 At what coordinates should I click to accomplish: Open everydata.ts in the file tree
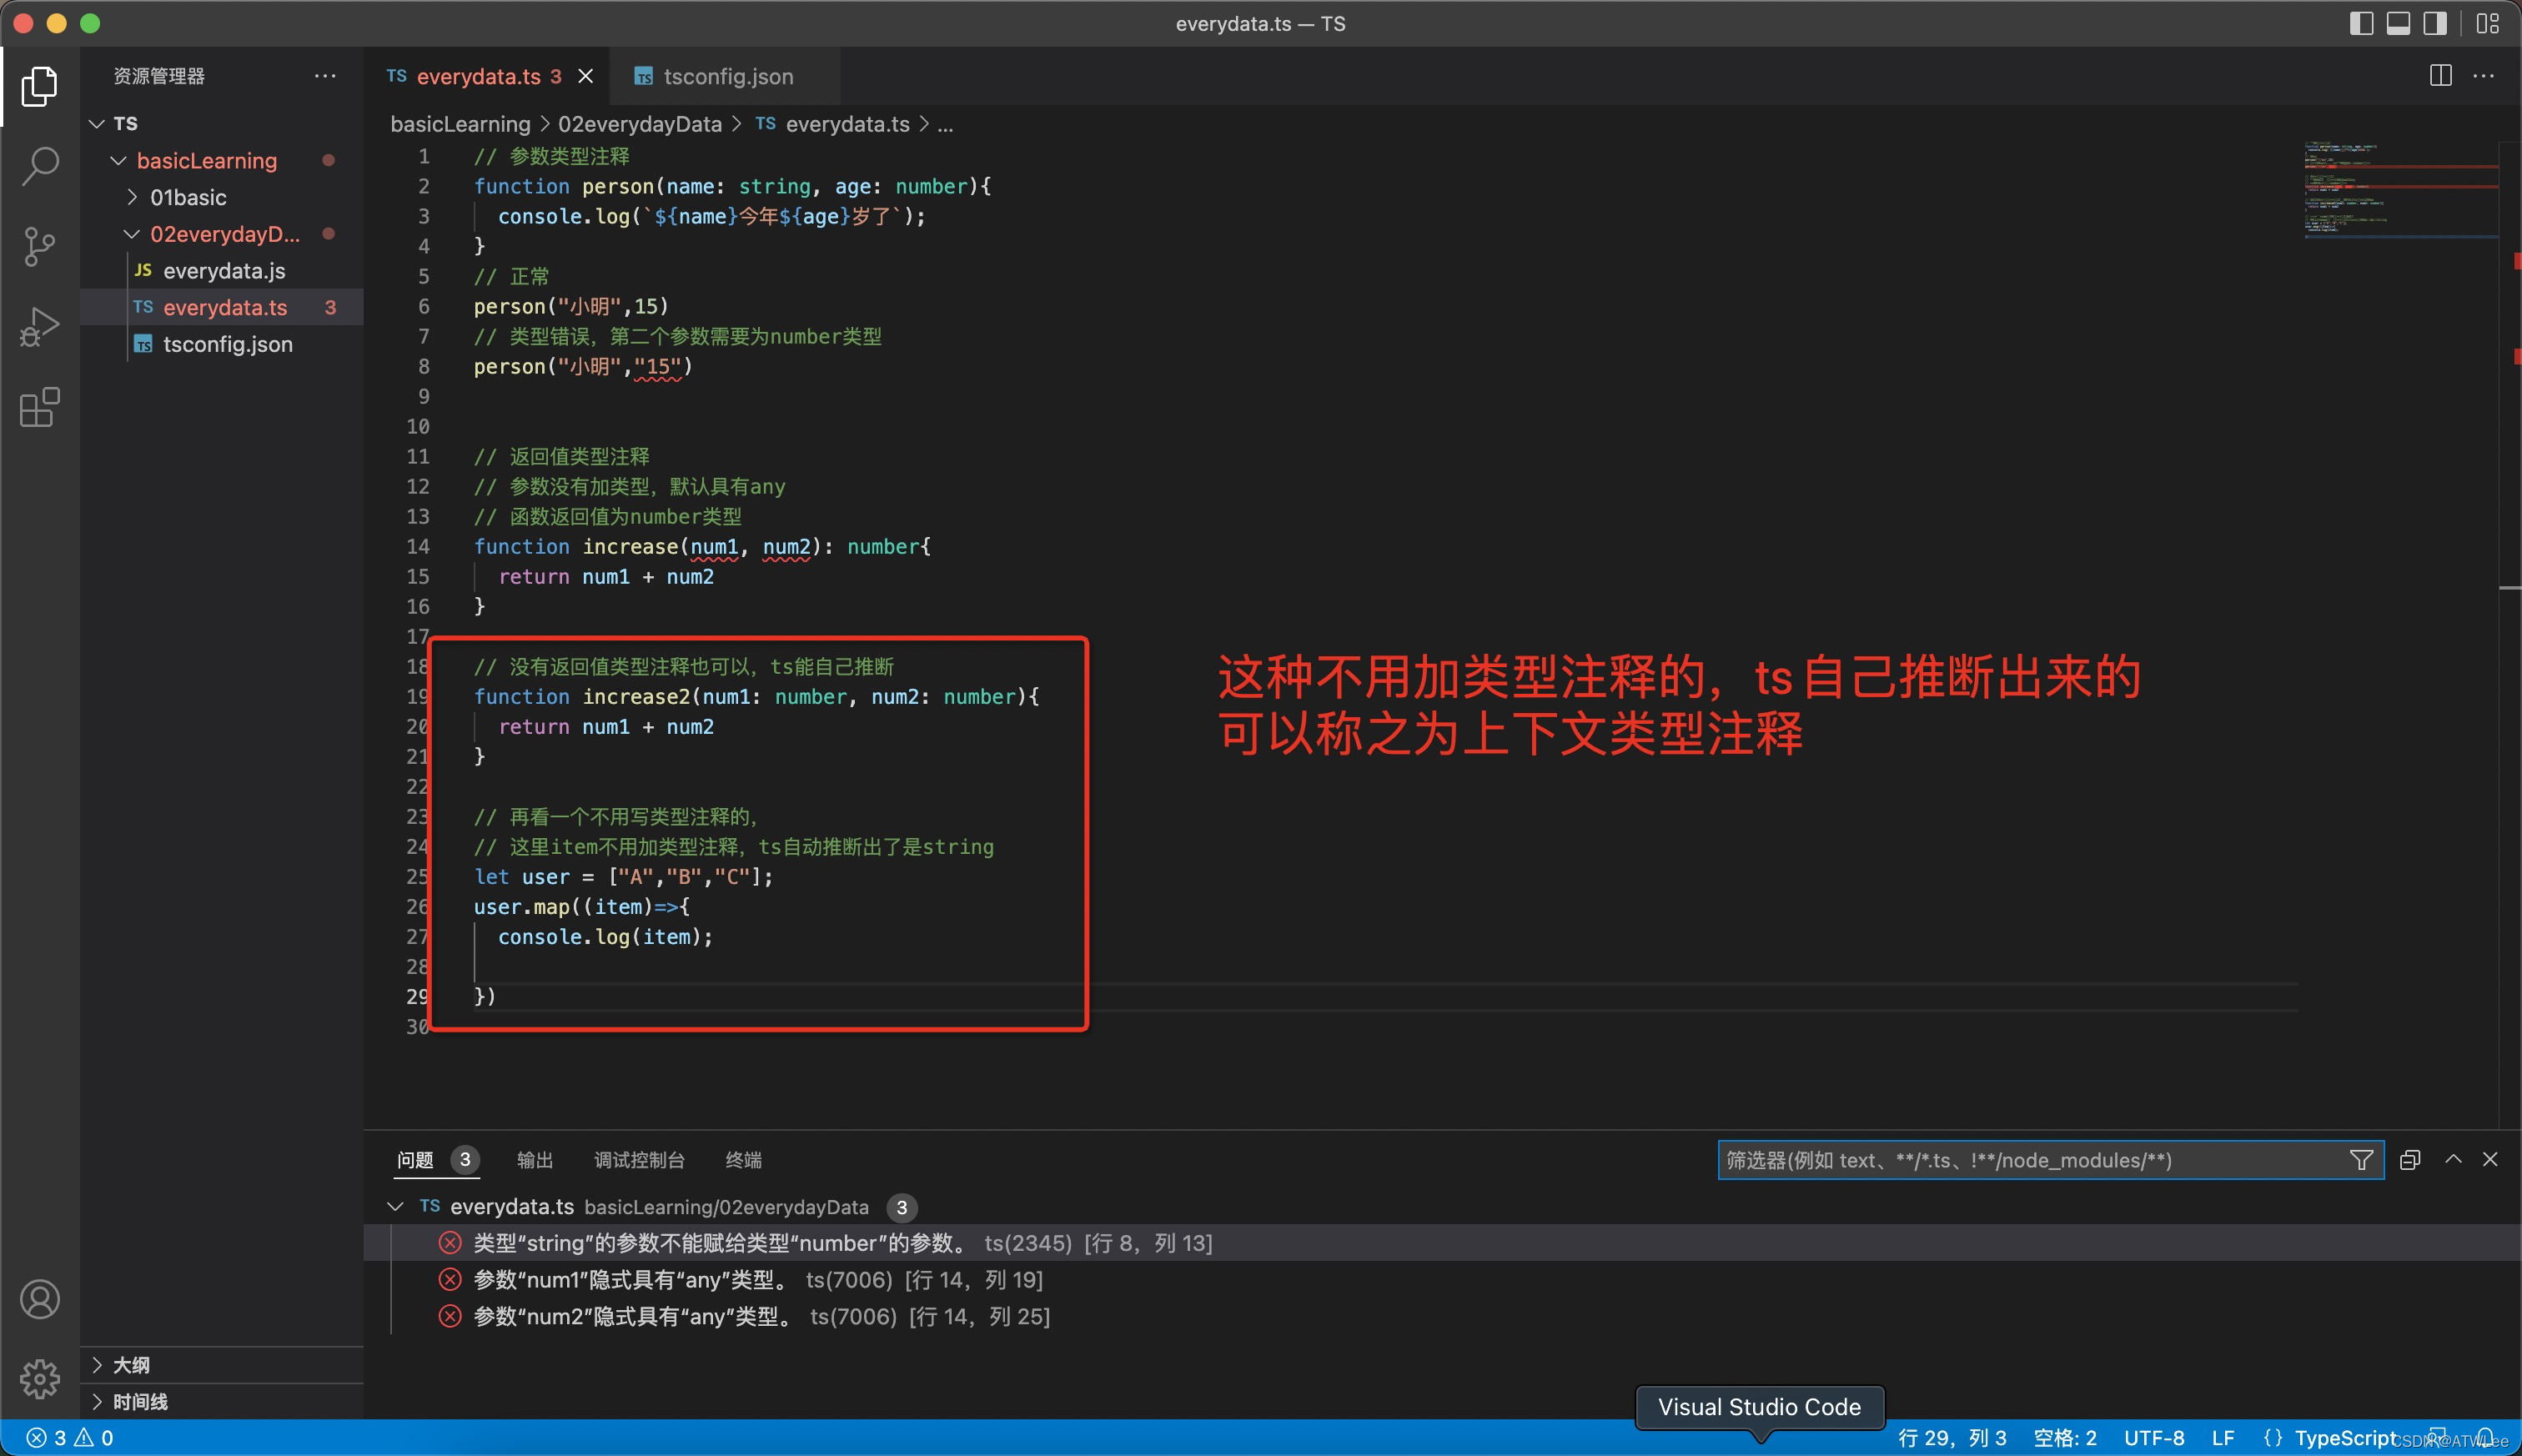pyautogui.click(x=222, y=307)
